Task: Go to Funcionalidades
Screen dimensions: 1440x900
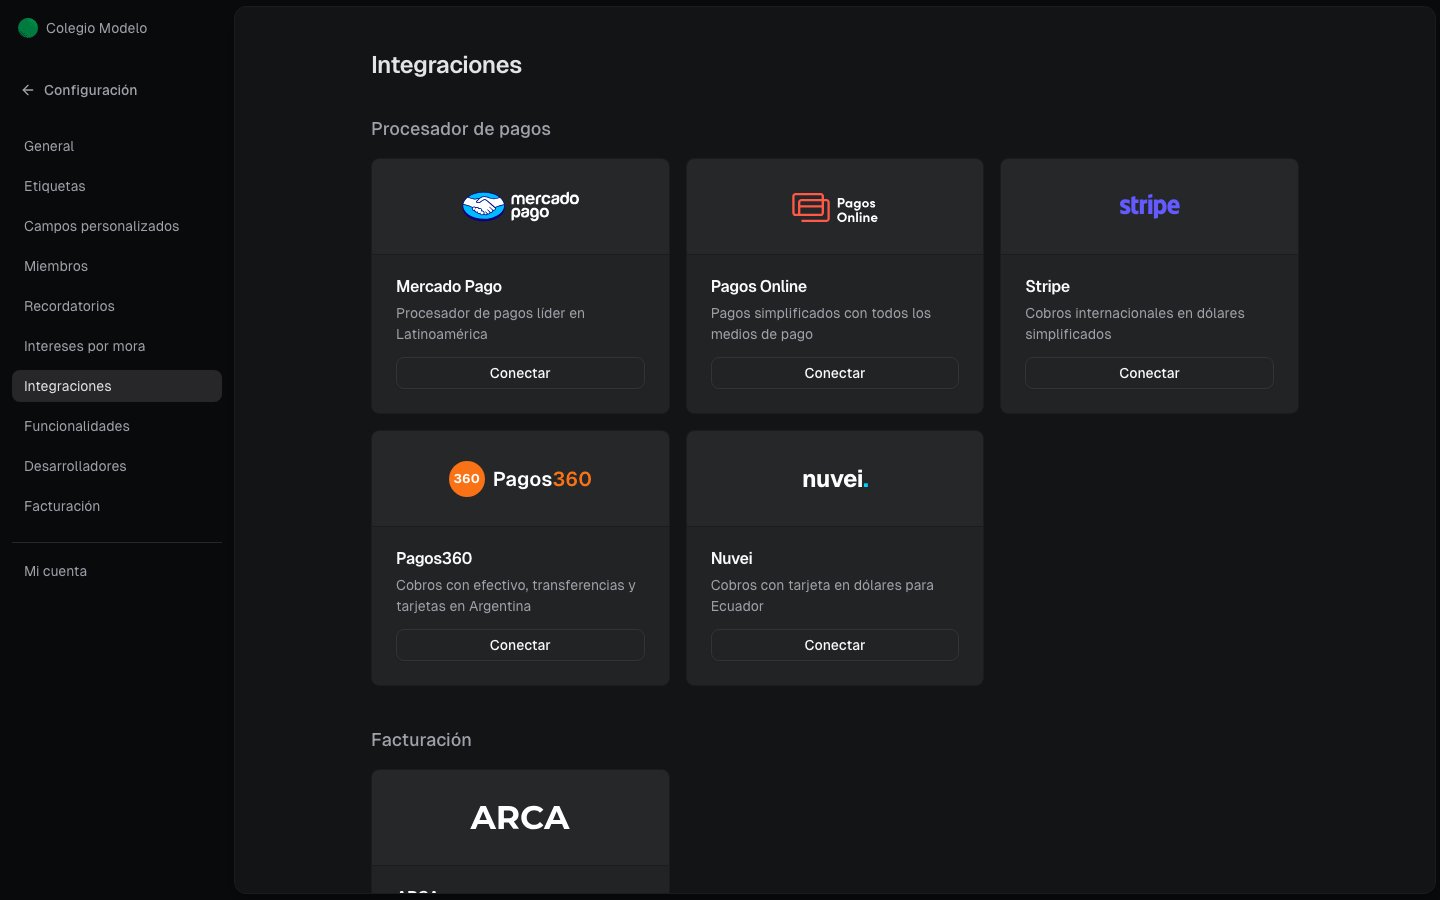Action: click(x=117, y=426)
